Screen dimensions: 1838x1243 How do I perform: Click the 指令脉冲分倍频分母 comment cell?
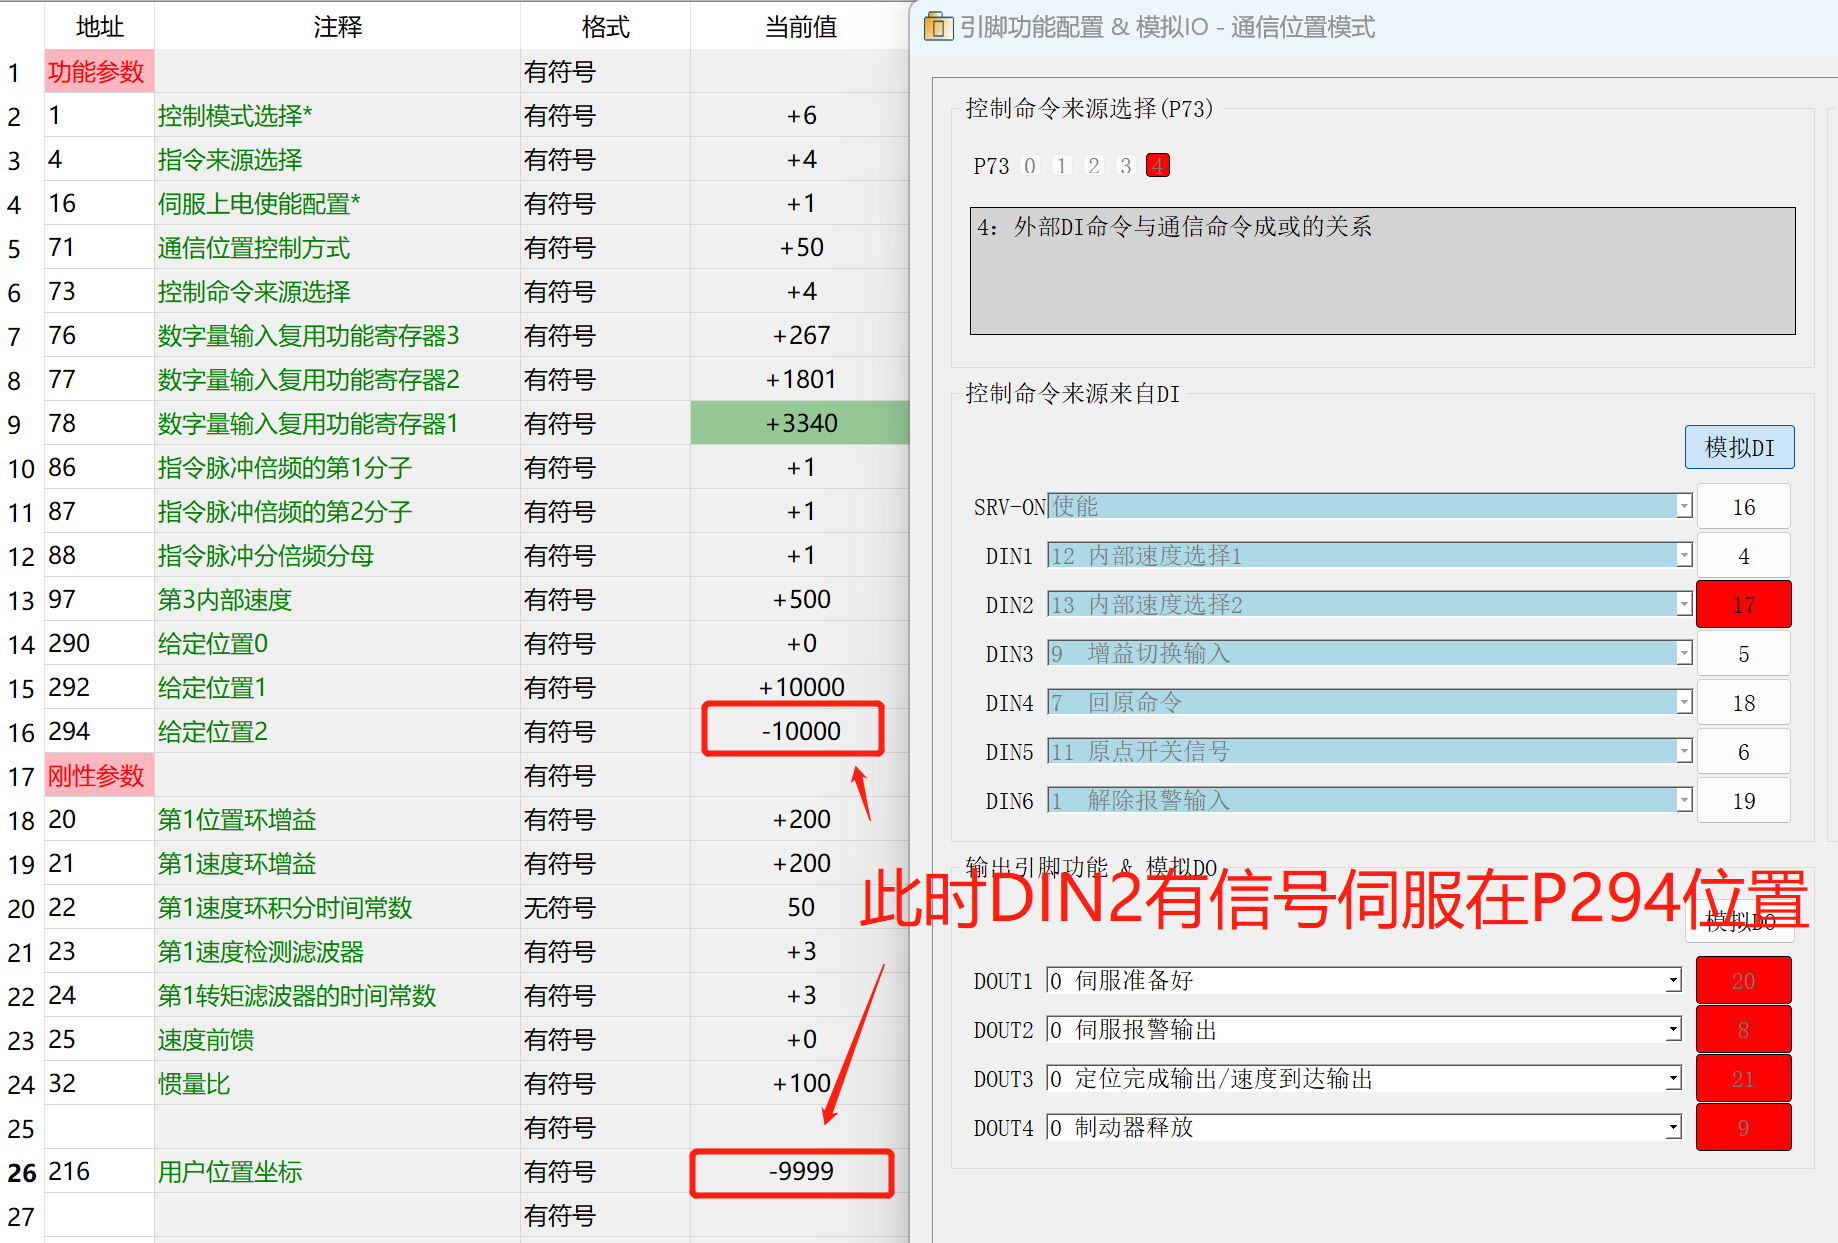tap(337, 556)
